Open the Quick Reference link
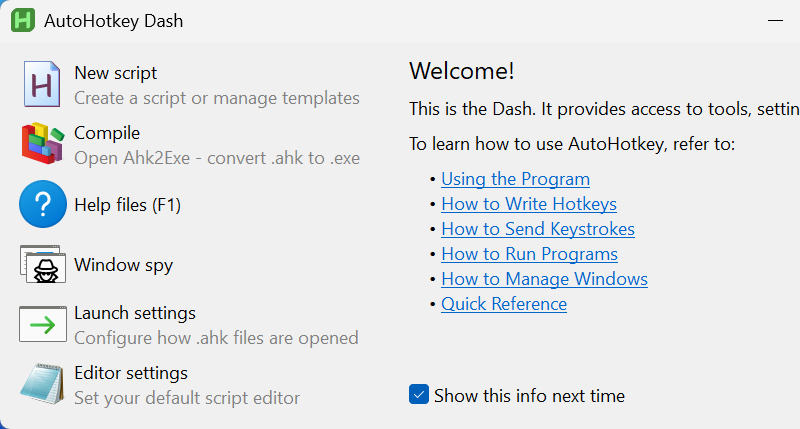The width and height of the screenshot is (800, 429). [x=504, y=304]
